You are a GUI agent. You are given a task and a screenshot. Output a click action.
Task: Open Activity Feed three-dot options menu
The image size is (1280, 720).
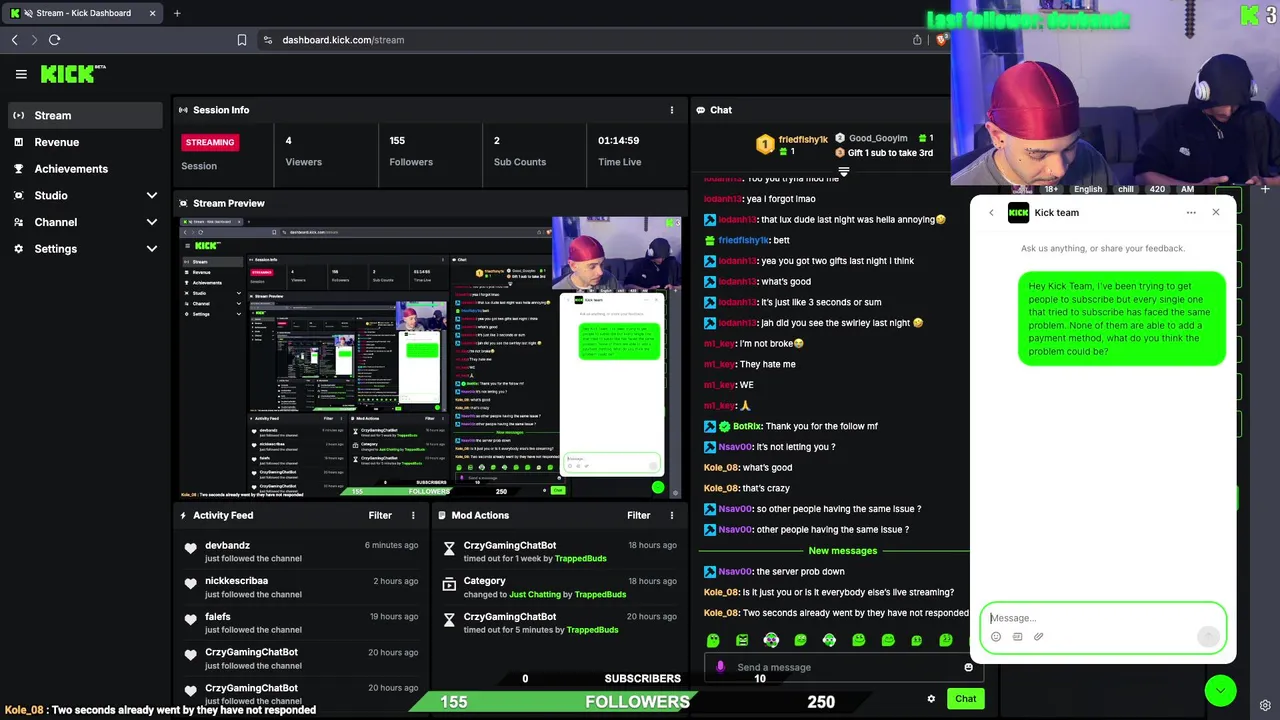(413, 515)
